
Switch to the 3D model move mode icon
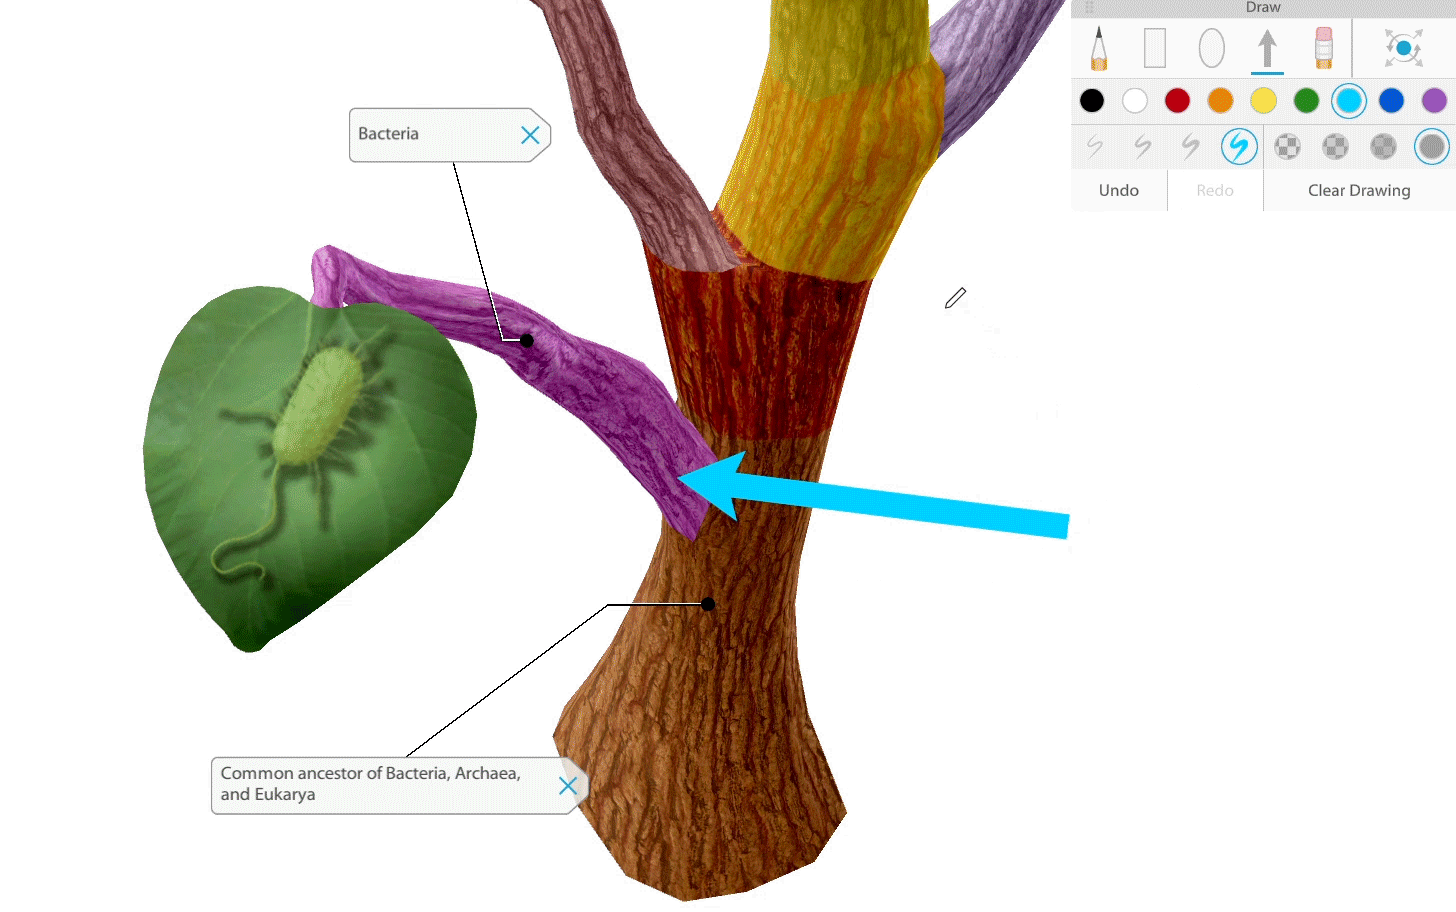pos(1402,47)
